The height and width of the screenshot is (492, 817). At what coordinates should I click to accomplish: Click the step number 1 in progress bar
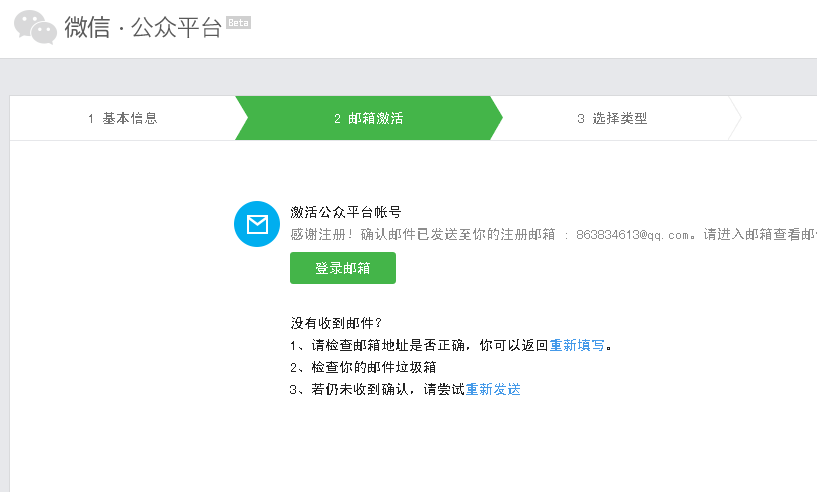pyautogui.click(x=90, y=118)
